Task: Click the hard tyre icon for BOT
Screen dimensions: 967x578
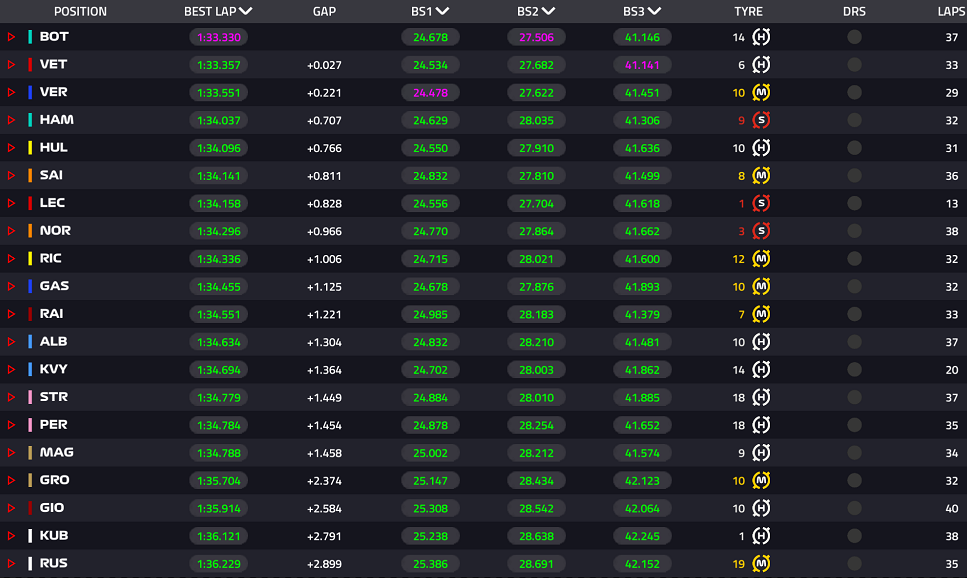Action: pos(761,37)
